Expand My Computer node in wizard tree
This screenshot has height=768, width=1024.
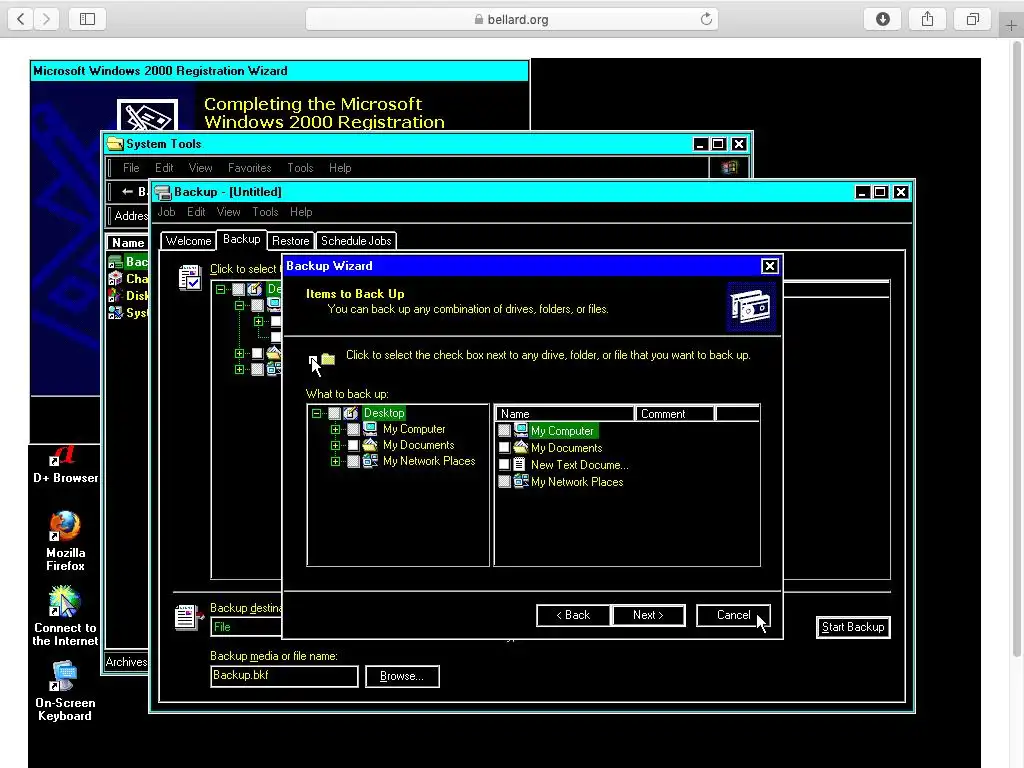[335, 429]
